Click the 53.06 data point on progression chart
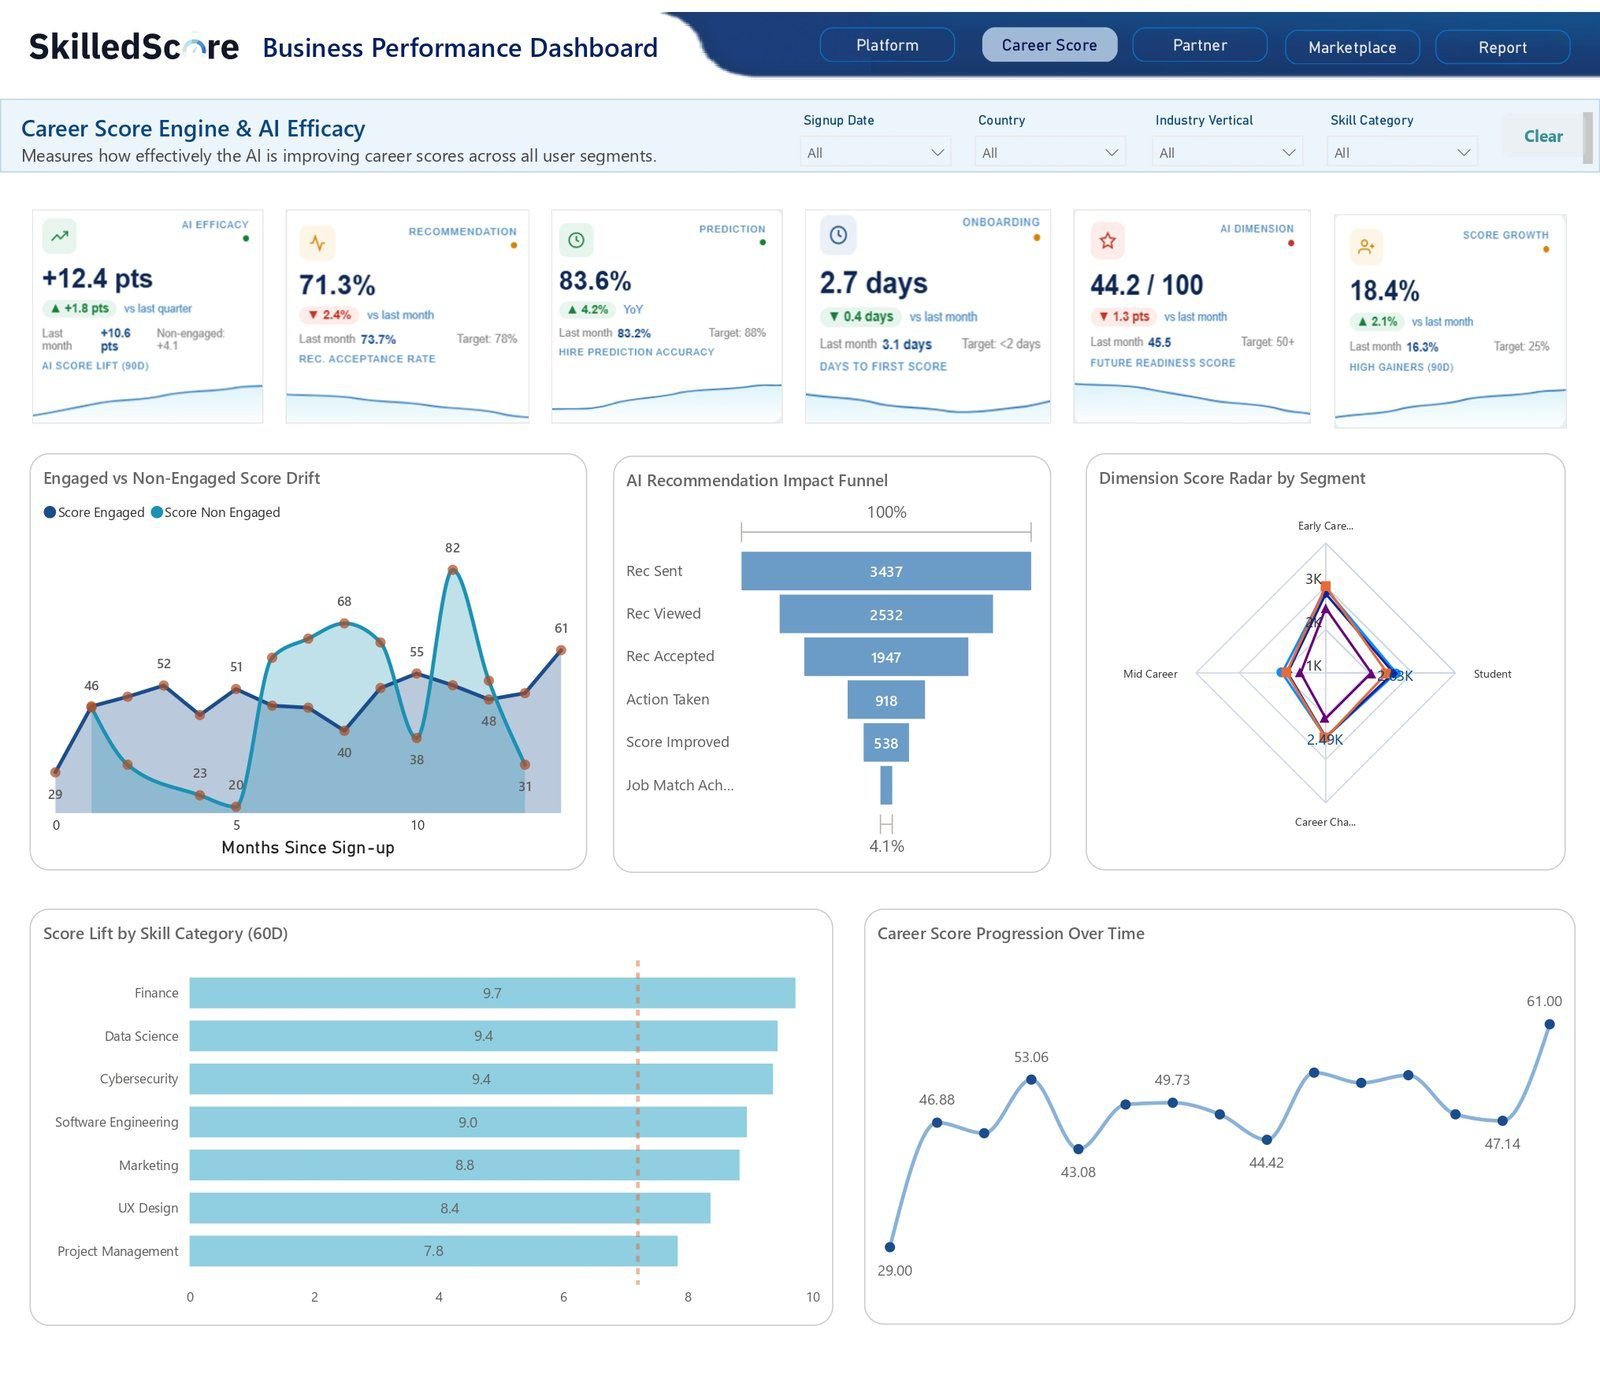The image size is (1600, 1379). coord(1031,1079)
